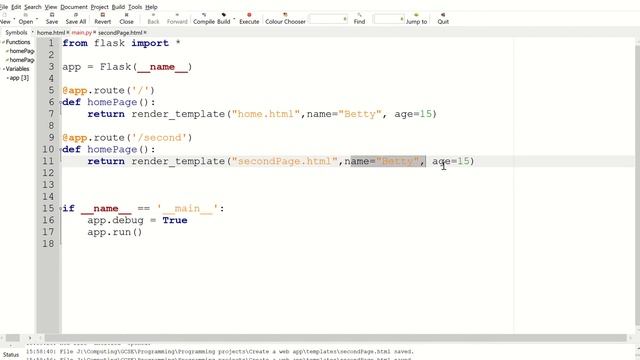Open the Tools menu
Image resolution: width=640 pixels, height=360 pixels.
[135, 7]
